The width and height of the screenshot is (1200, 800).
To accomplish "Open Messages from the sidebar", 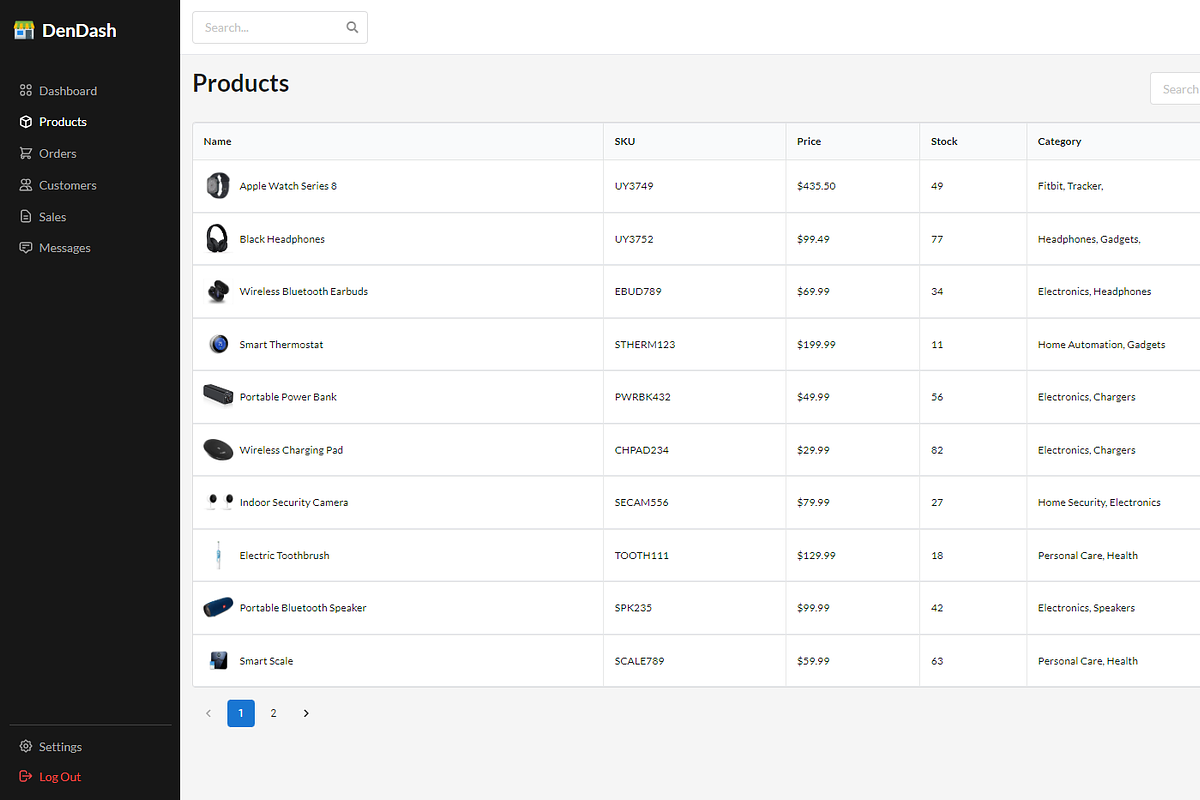I will (x=65, y=248).
